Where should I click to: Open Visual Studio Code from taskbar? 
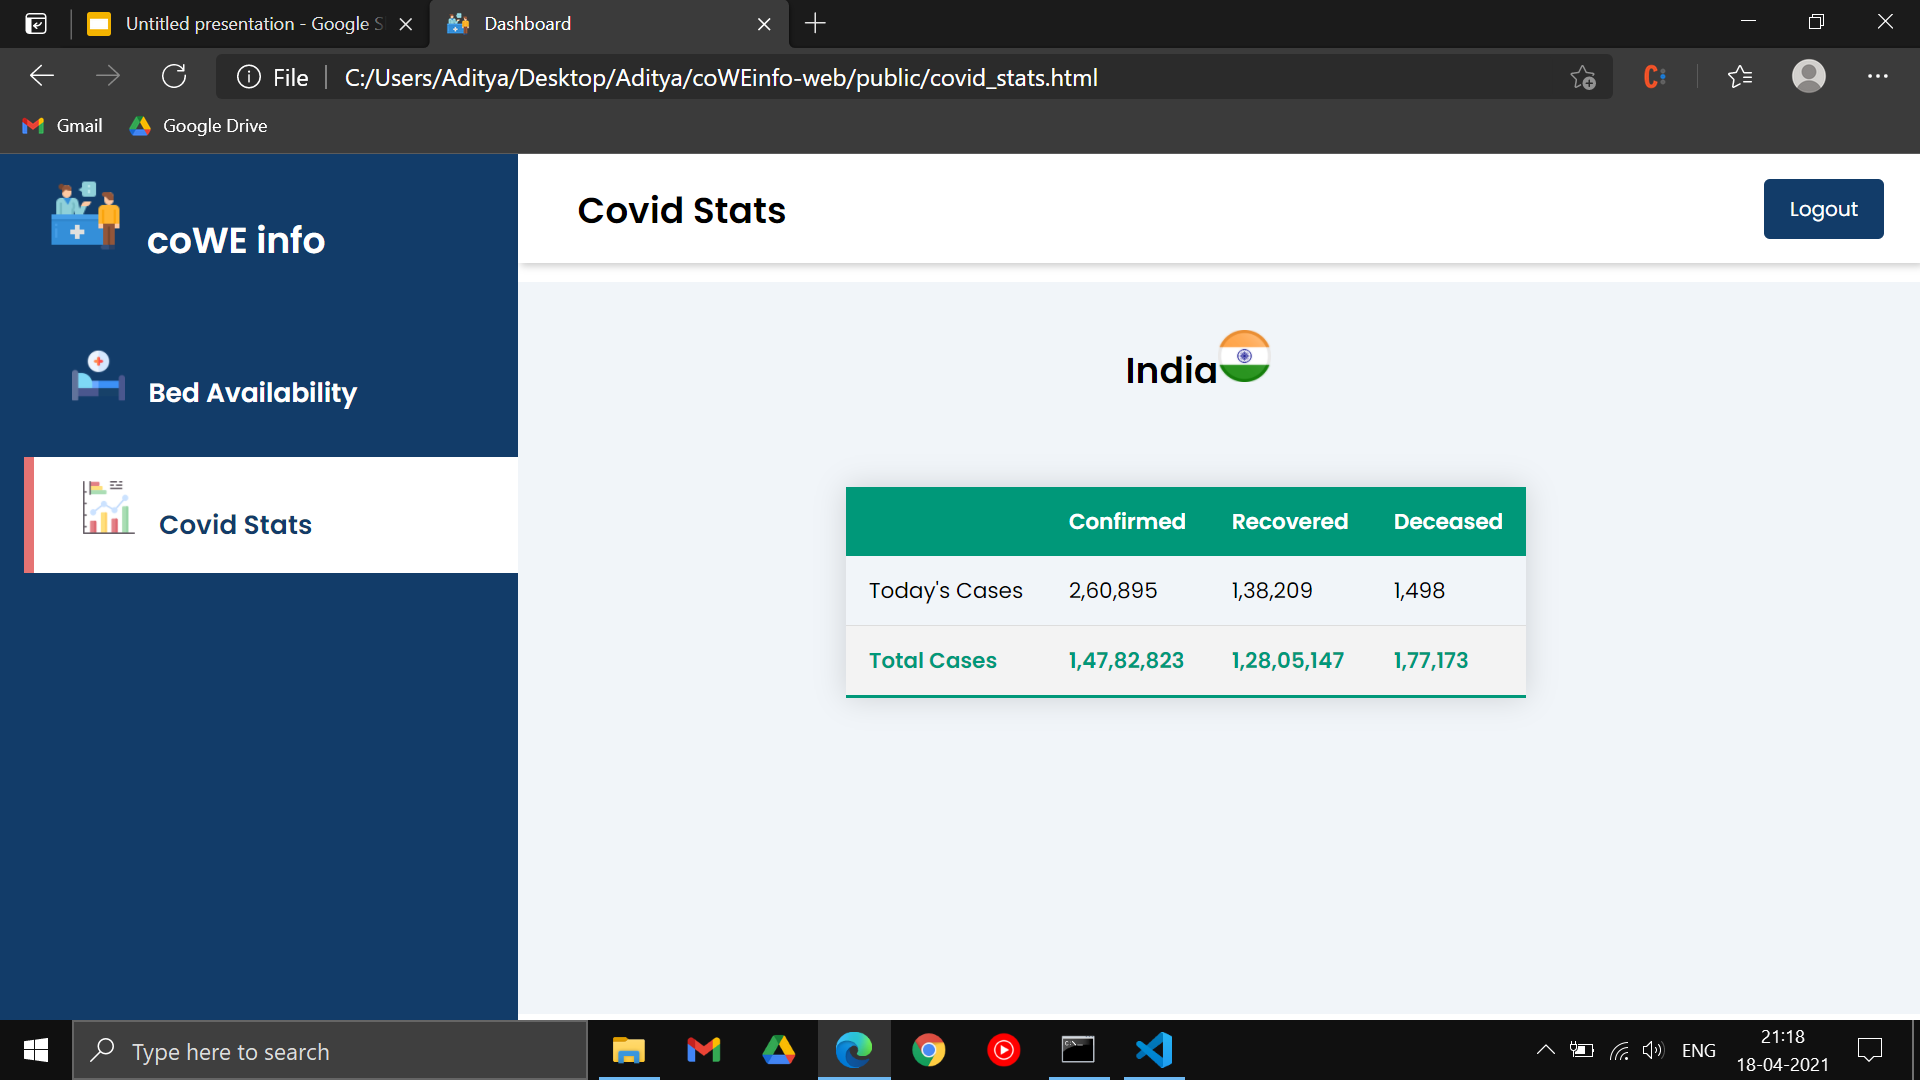coord(1153,1050)
